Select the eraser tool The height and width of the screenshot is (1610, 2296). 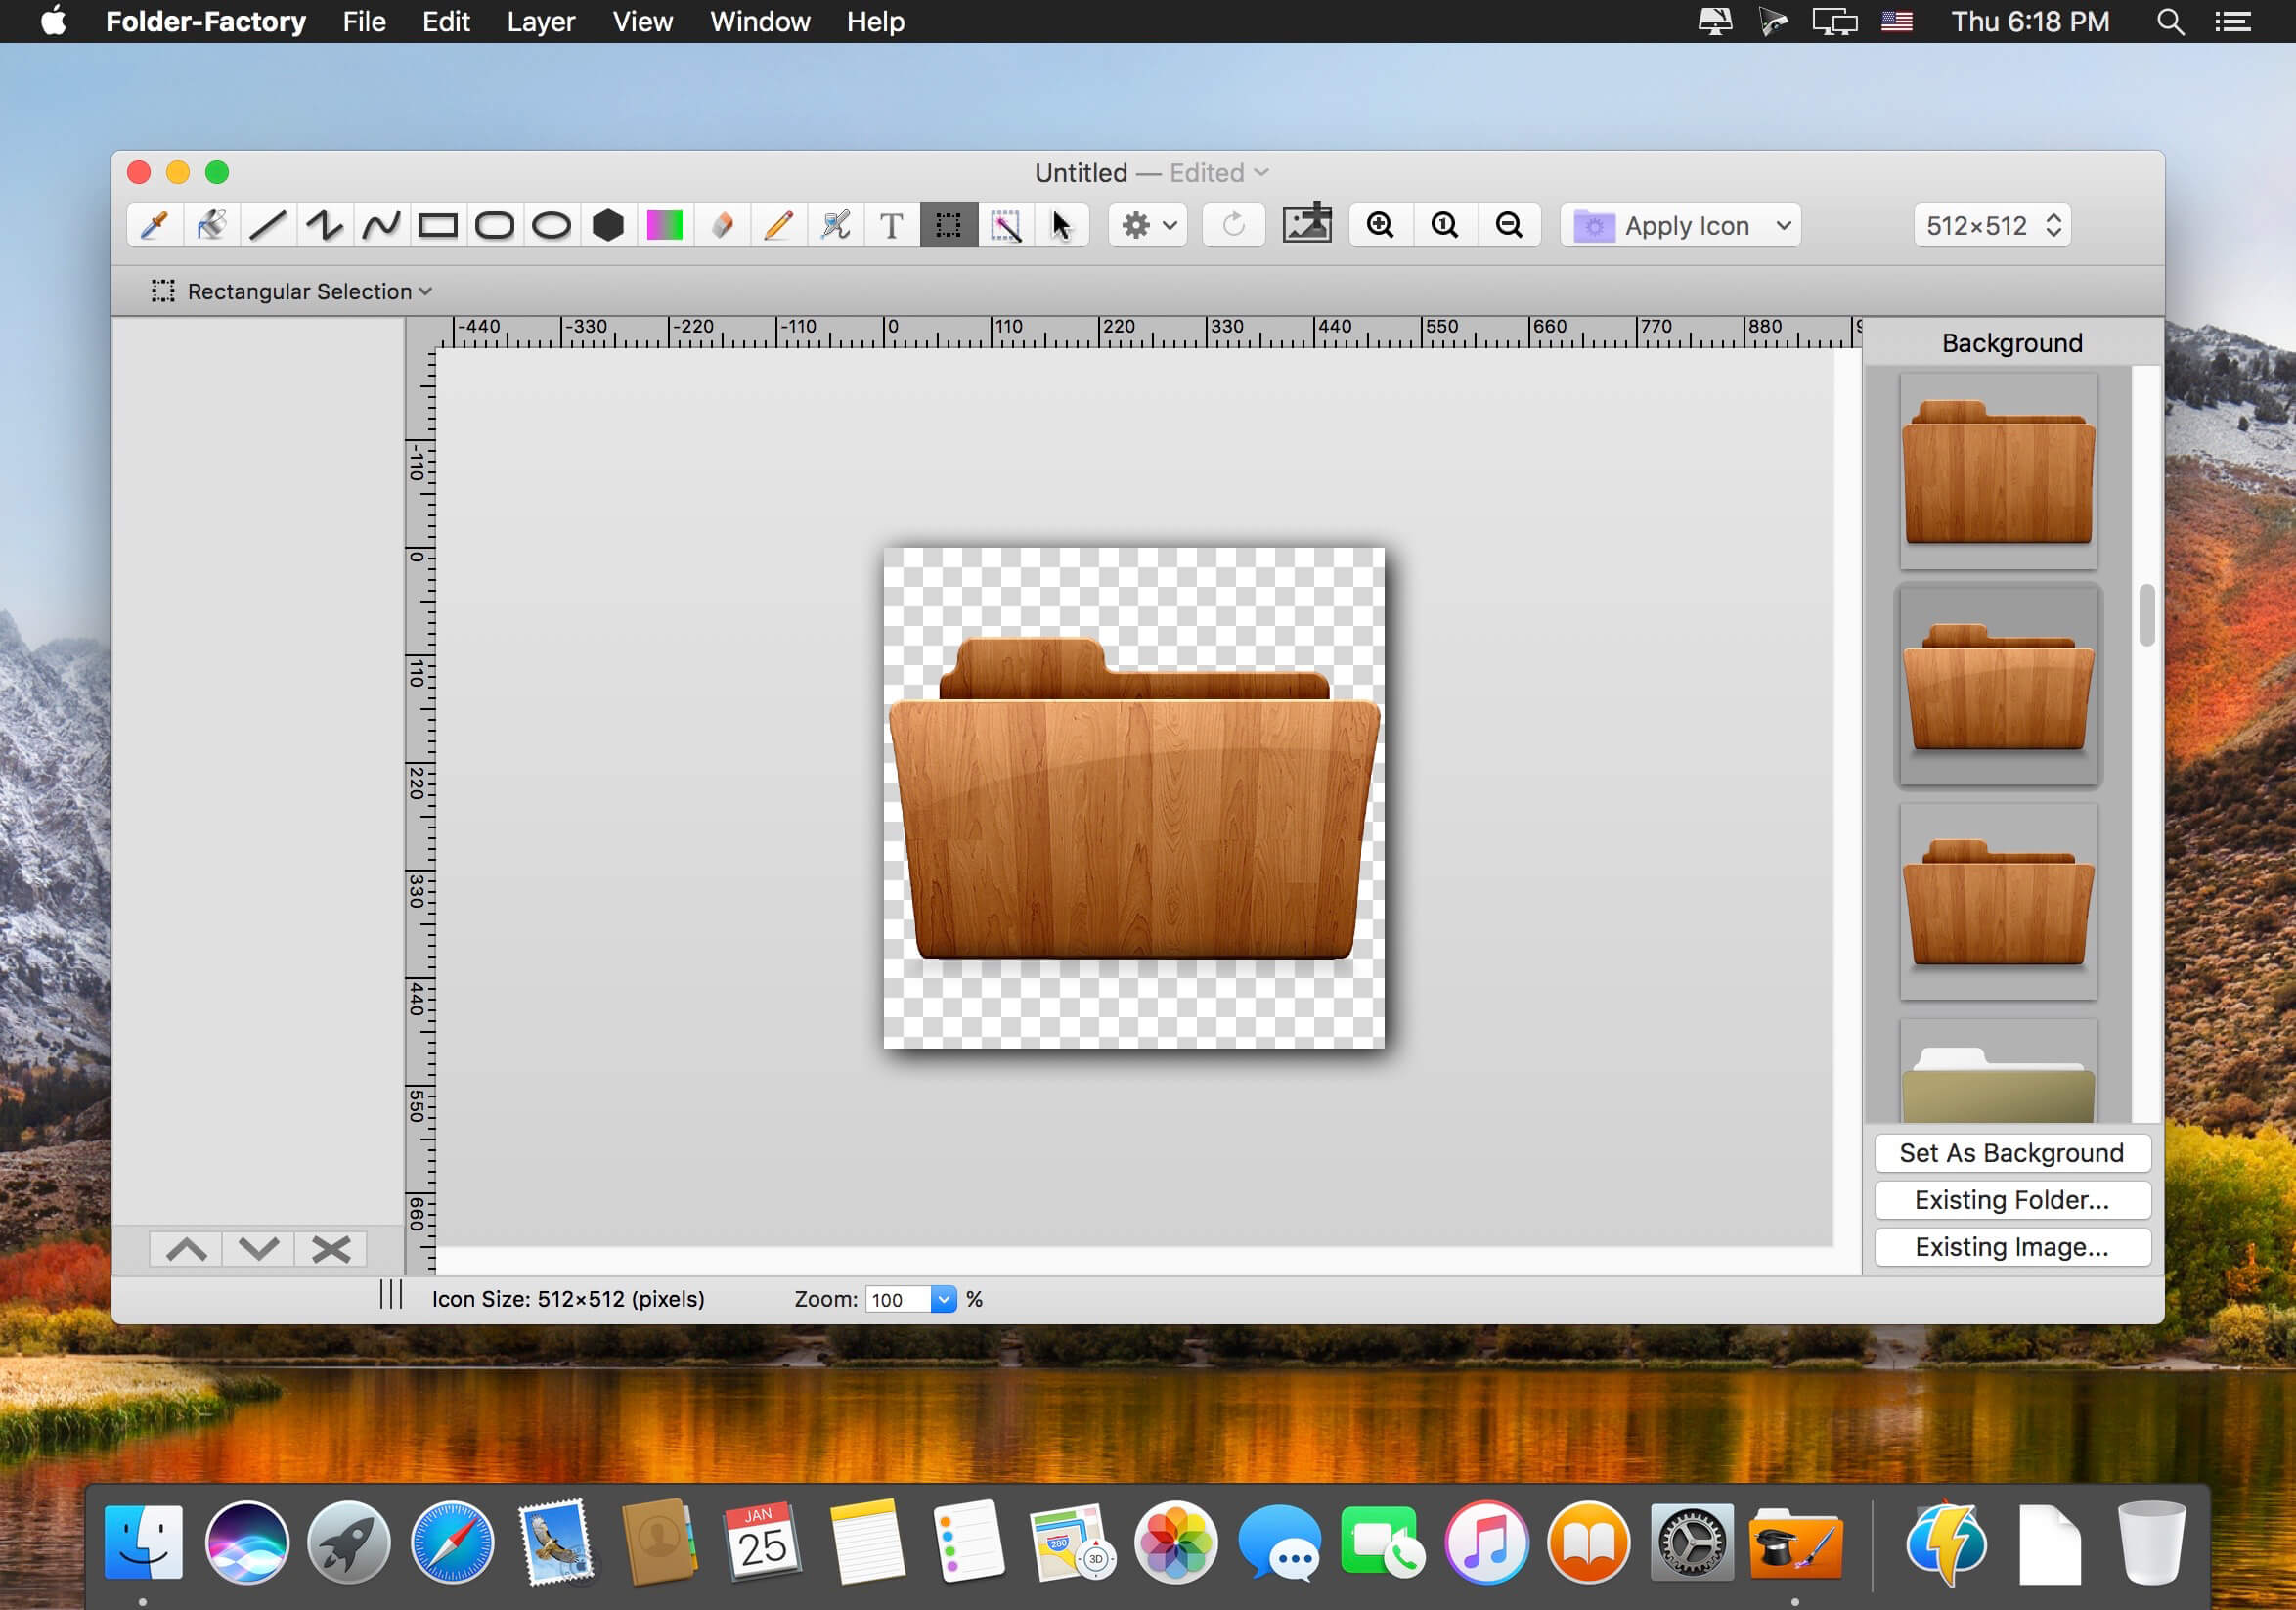721,225
